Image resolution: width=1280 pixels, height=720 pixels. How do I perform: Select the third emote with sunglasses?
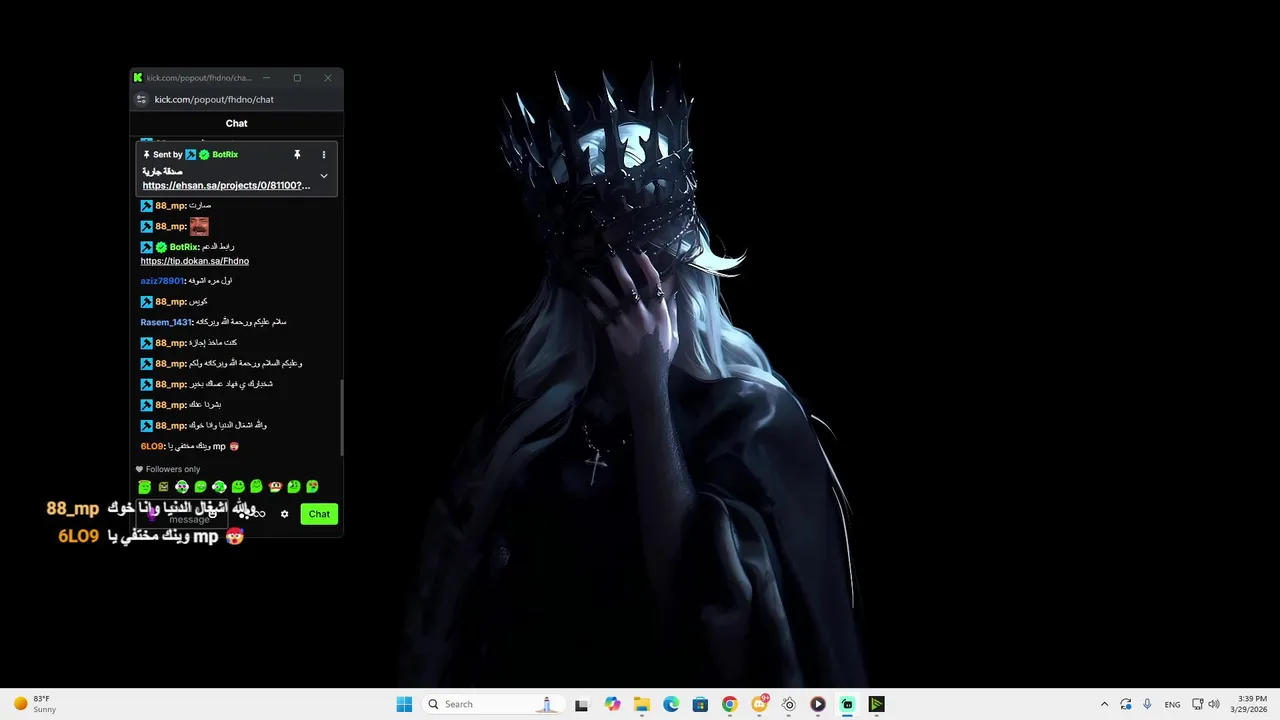pos(182,487)
